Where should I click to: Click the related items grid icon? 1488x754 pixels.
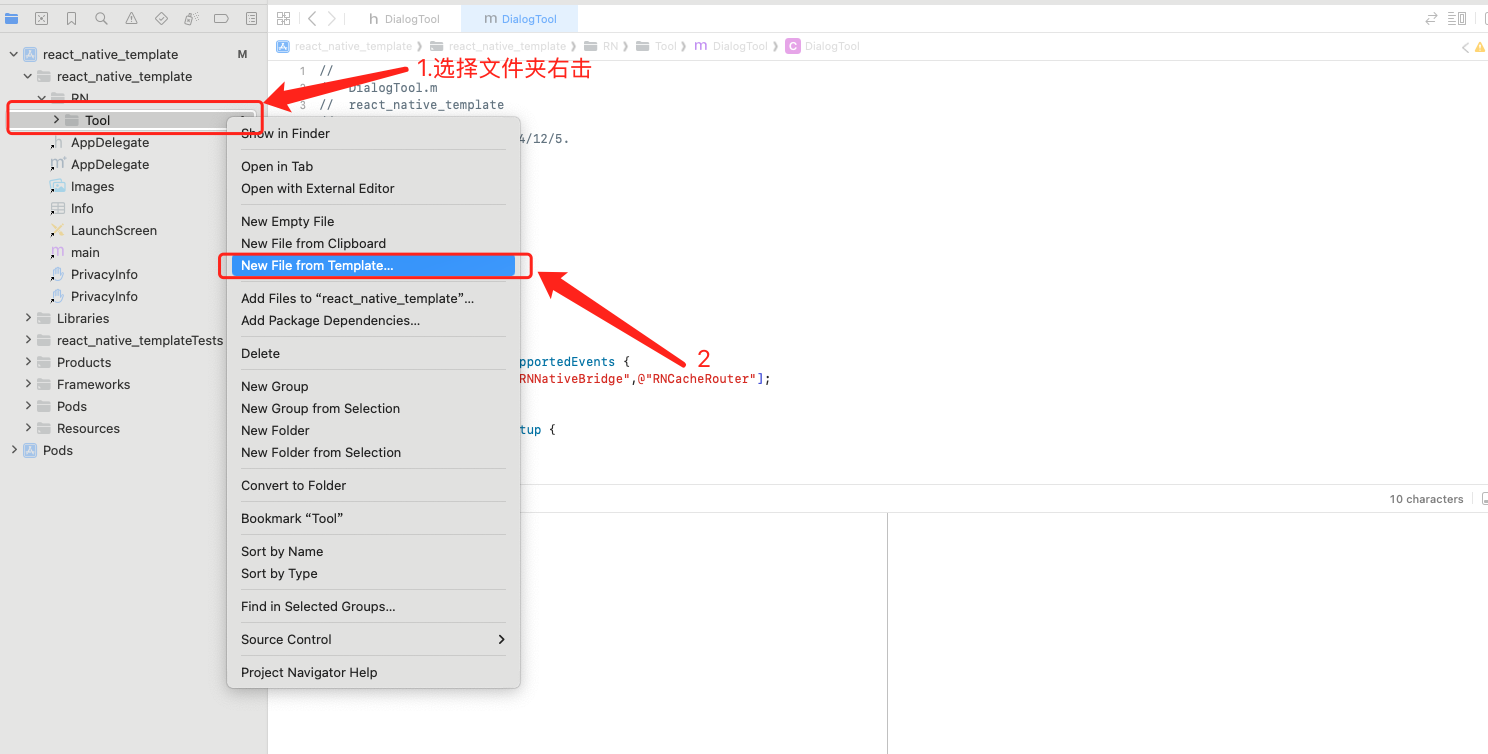pyautogui.click(x=283, y=19)
